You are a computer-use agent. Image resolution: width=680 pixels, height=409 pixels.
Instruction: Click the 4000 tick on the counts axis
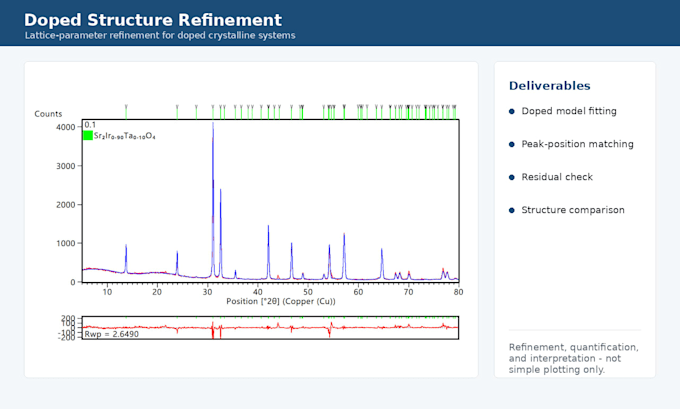click(65, 127)
